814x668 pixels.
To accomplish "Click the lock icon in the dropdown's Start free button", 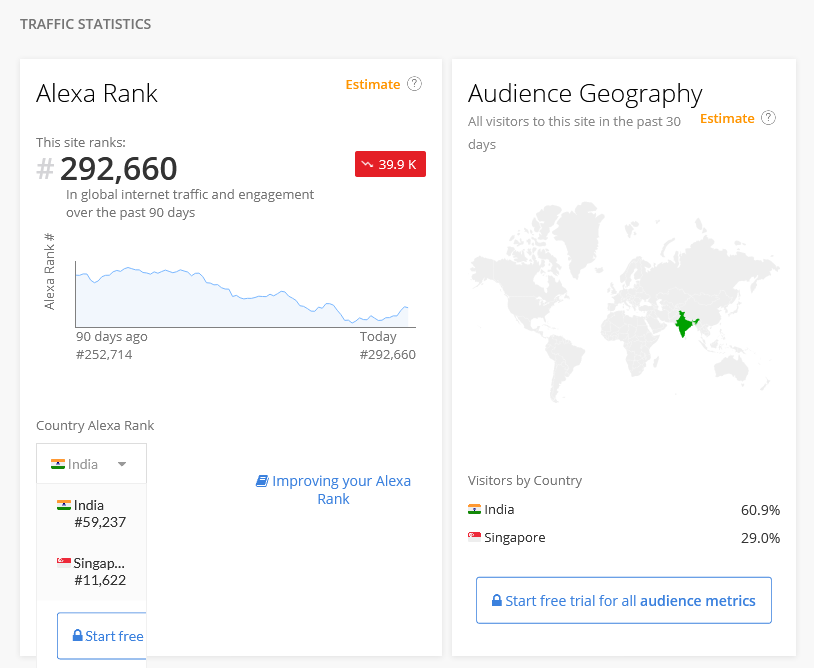I will coord(77,635).
